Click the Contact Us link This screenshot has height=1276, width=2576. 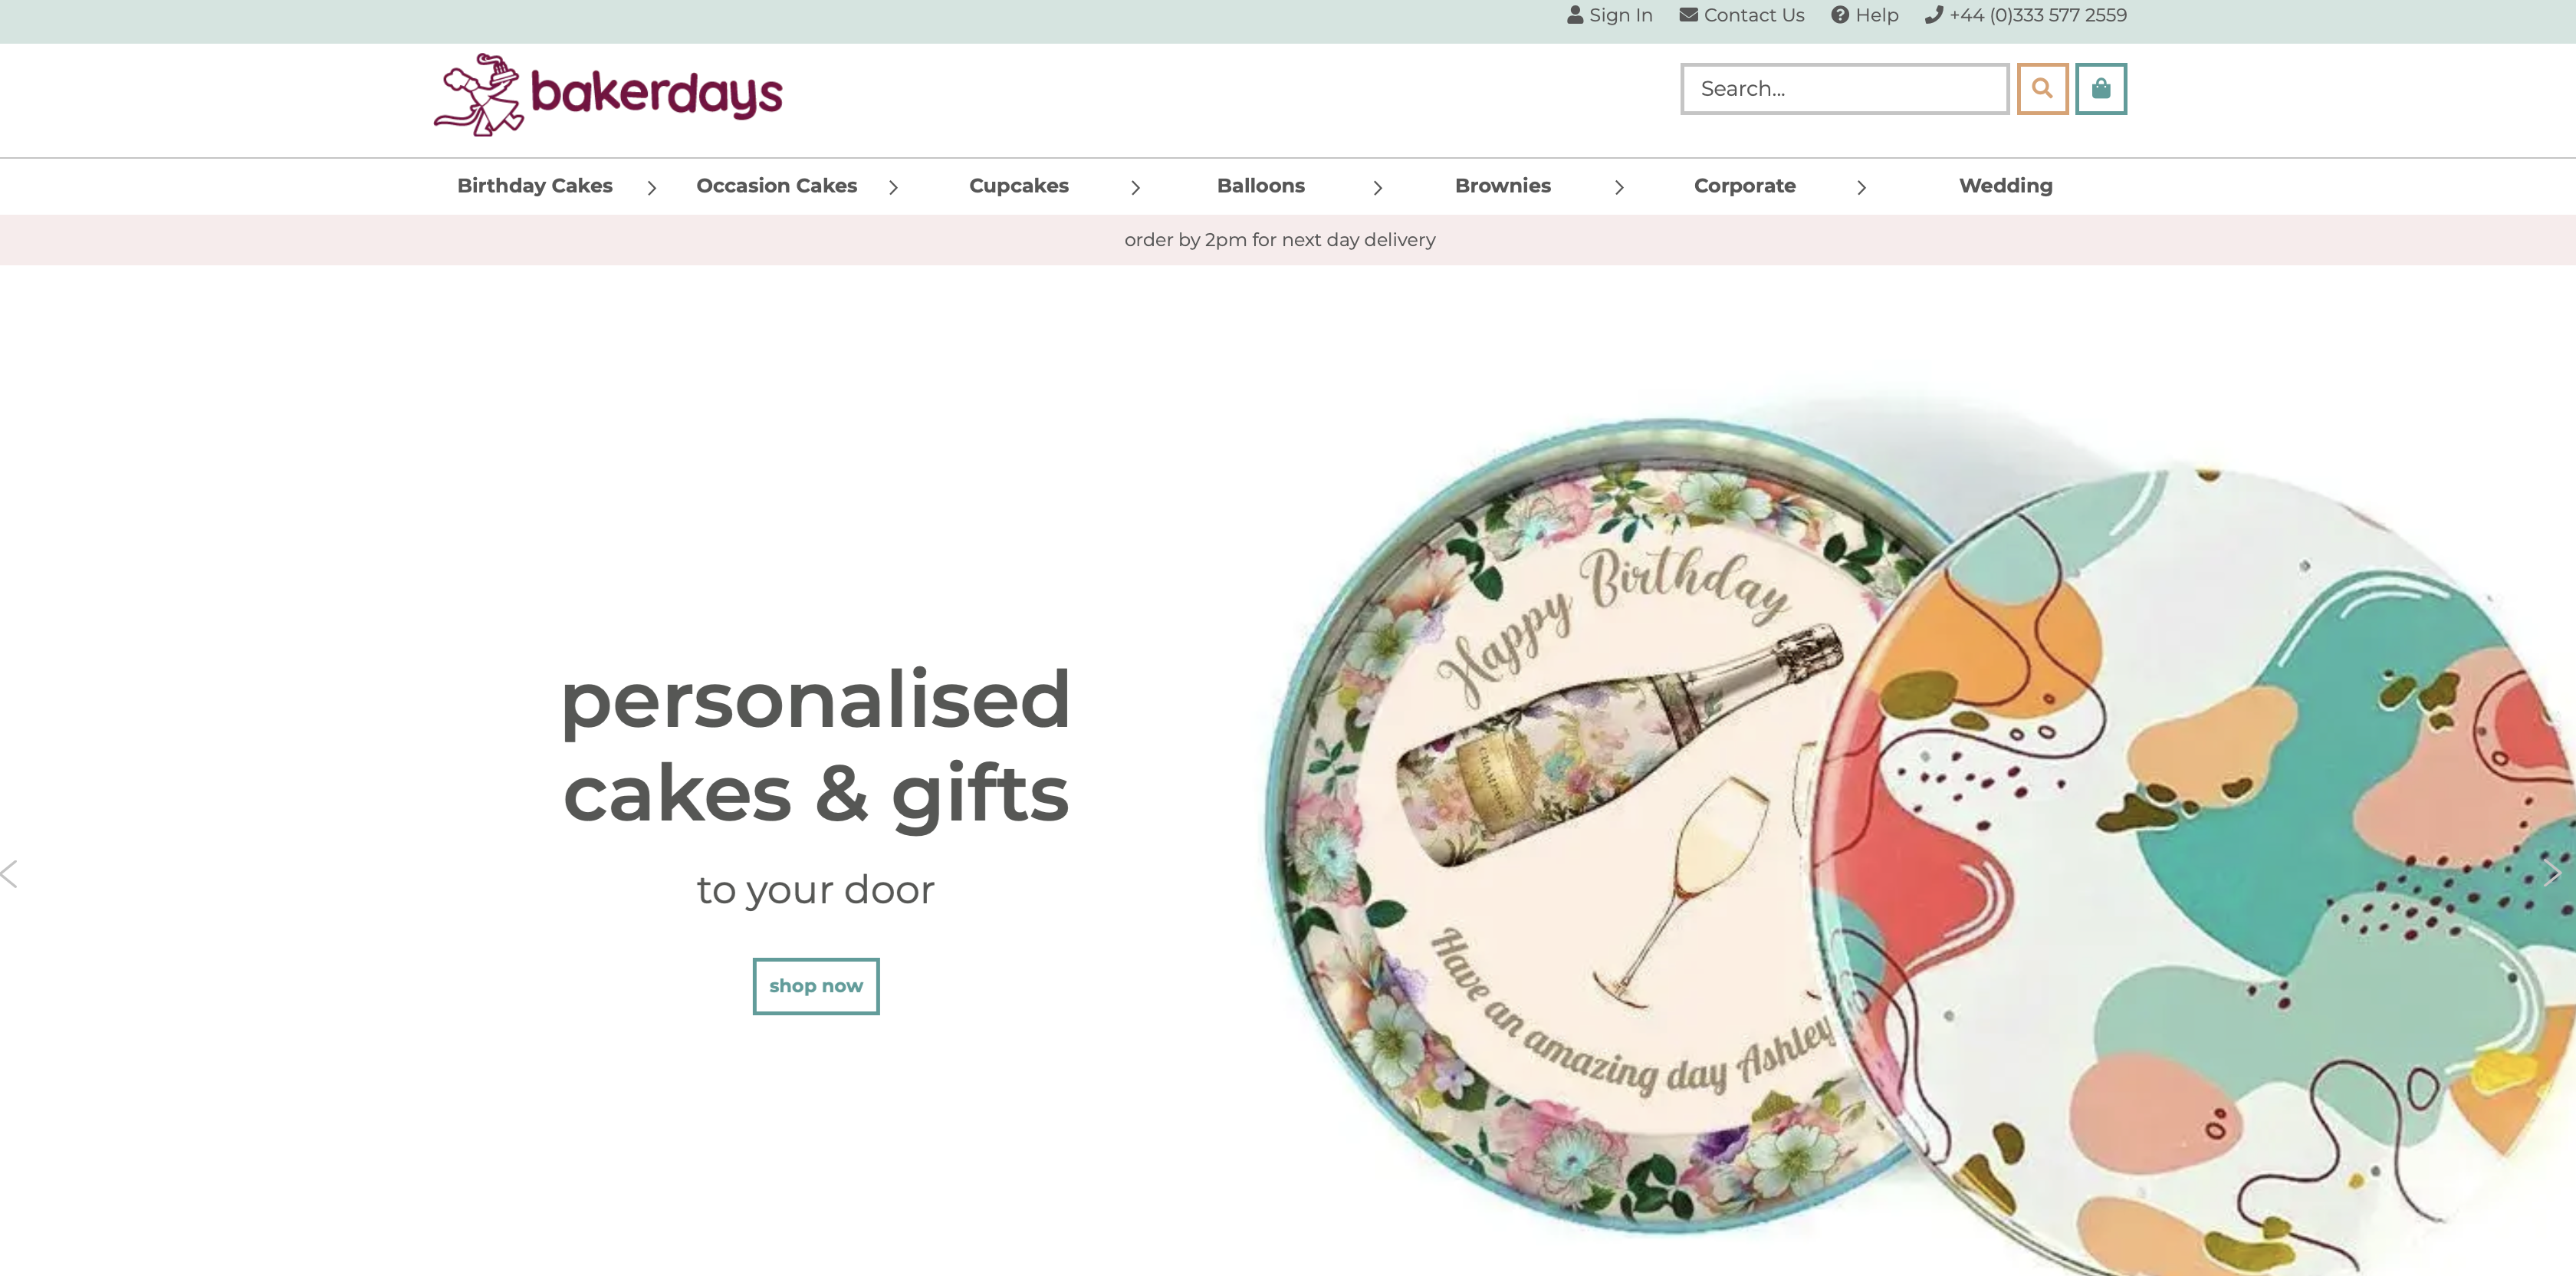point(1753,15)
